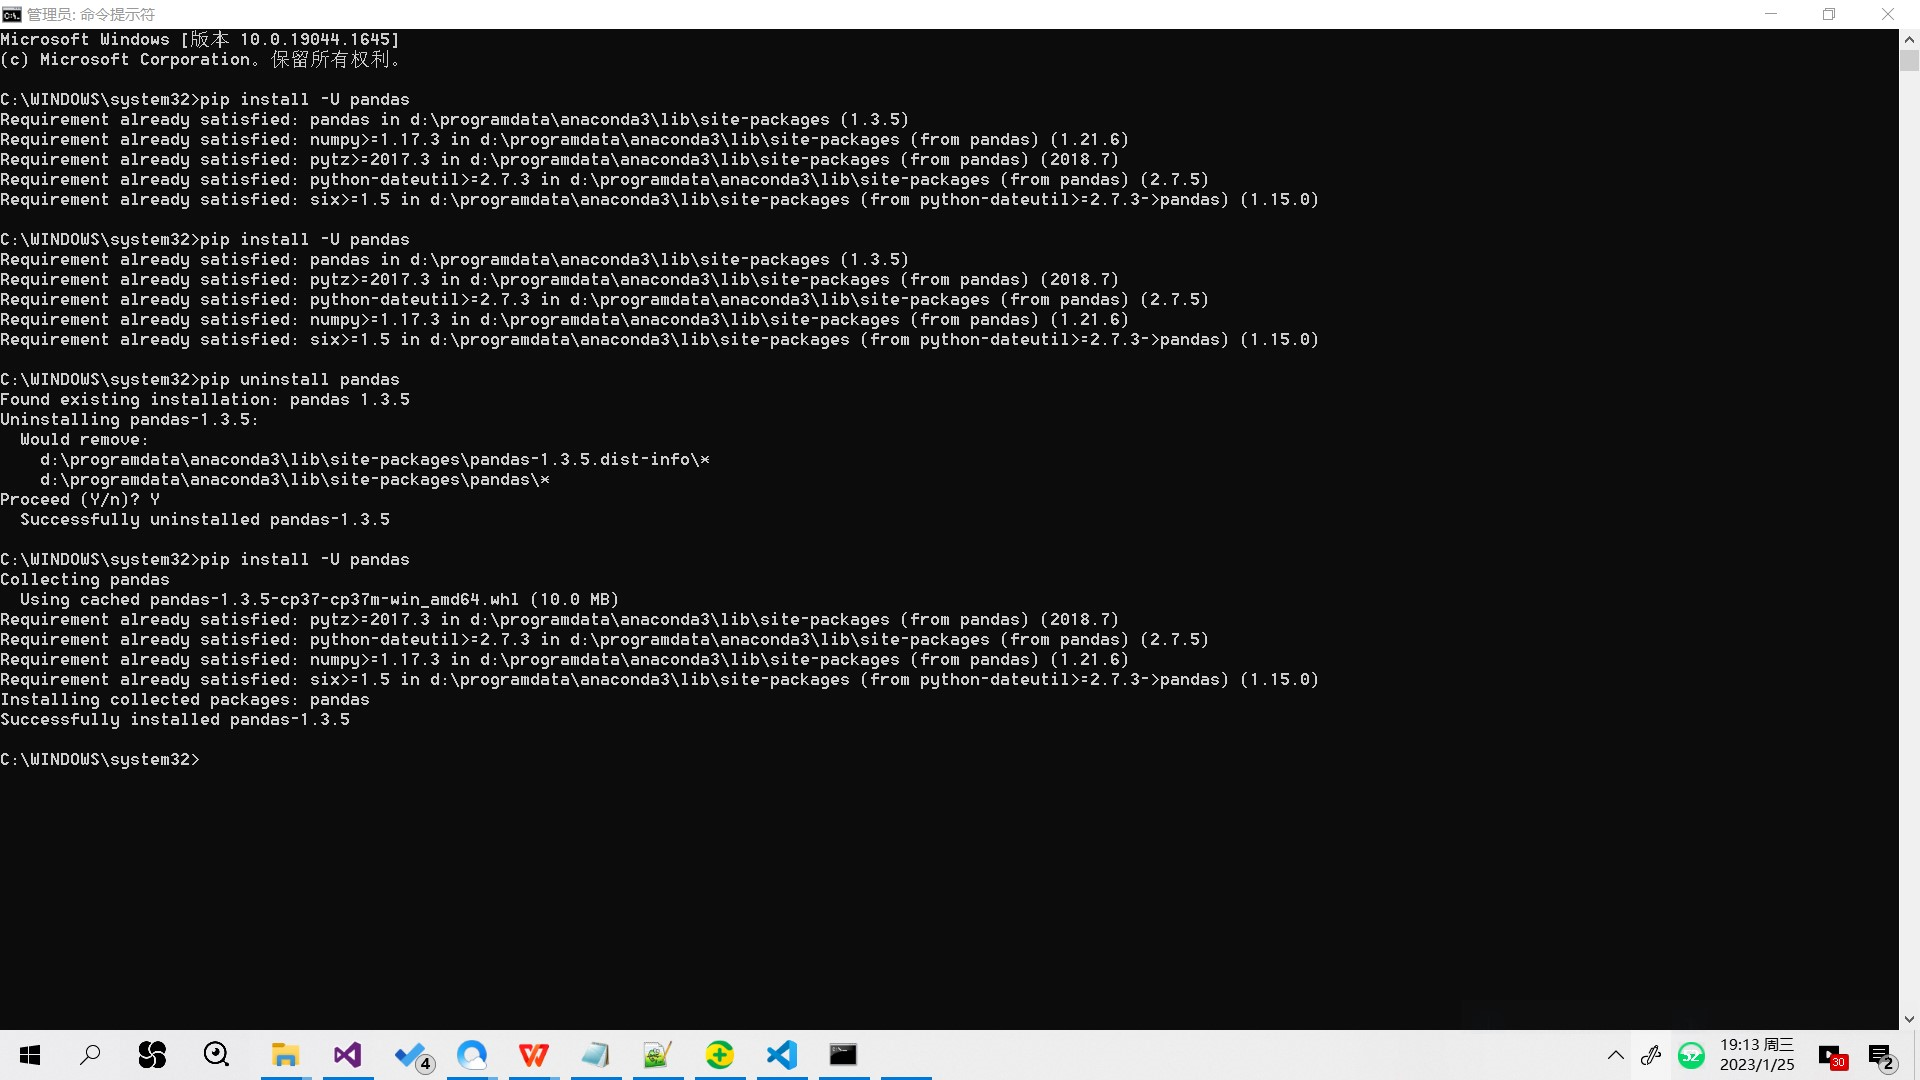Open the notification center with 2 alerts
The height and width of the screenshot is (1080, 1920).
pos(1880,1056)
